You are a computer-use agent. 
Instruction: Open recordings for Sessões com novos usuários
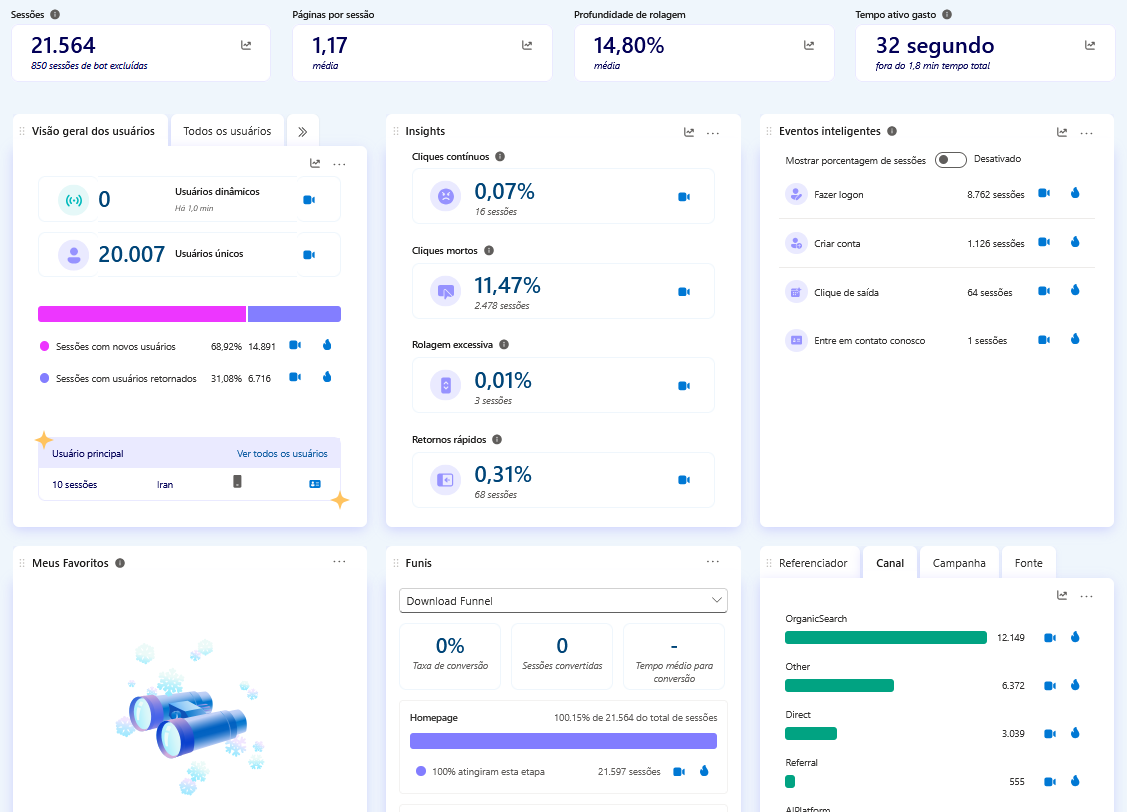coord(295,345)
